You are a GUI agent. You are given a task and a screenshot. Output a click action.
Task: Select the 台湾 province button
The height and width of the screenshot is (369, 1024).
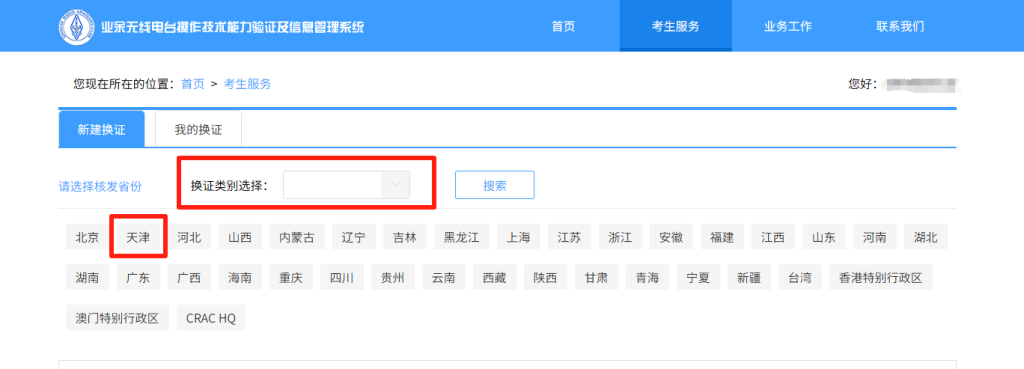pyautogui.click(x=800, y=278)
